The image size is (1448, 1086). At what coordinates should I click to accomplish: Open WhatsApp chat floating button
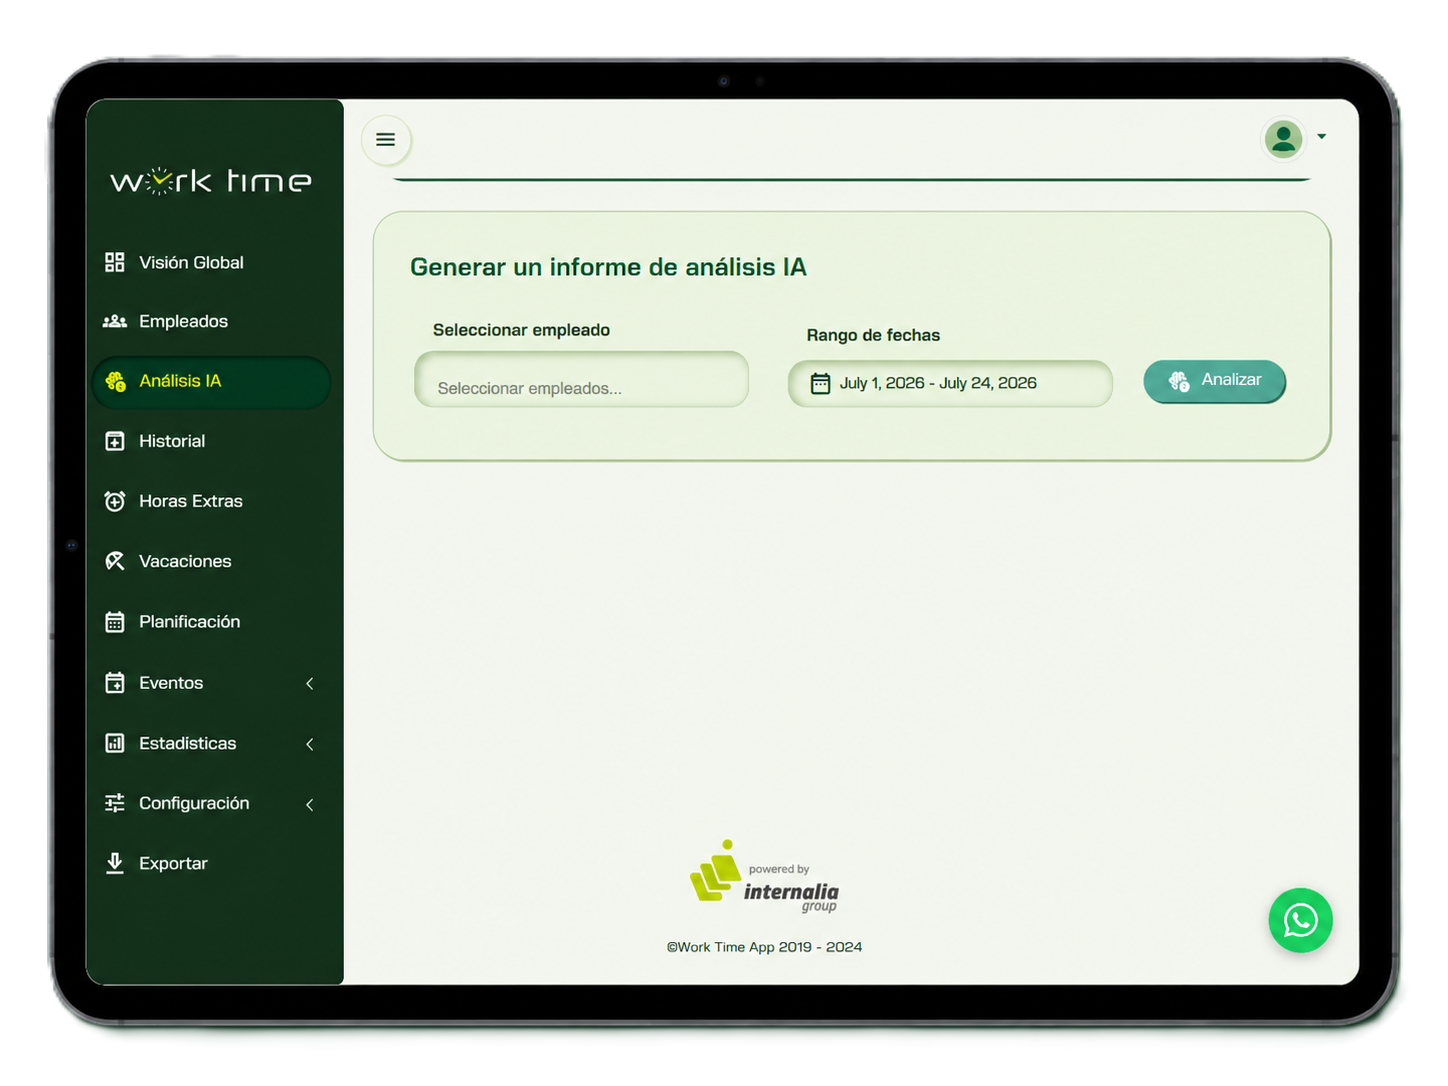tap(1300, 920)
